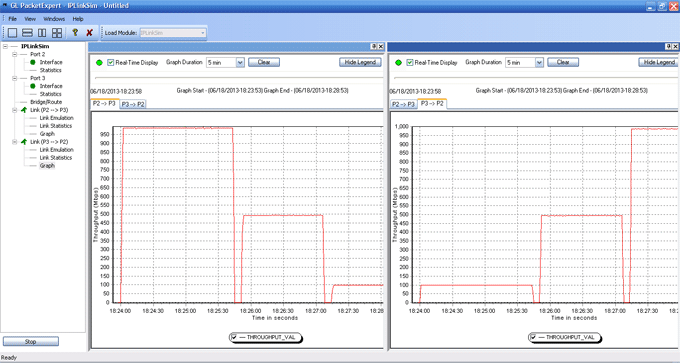
Task: Select the single window layout icon
Action: (x=13, y=33)
